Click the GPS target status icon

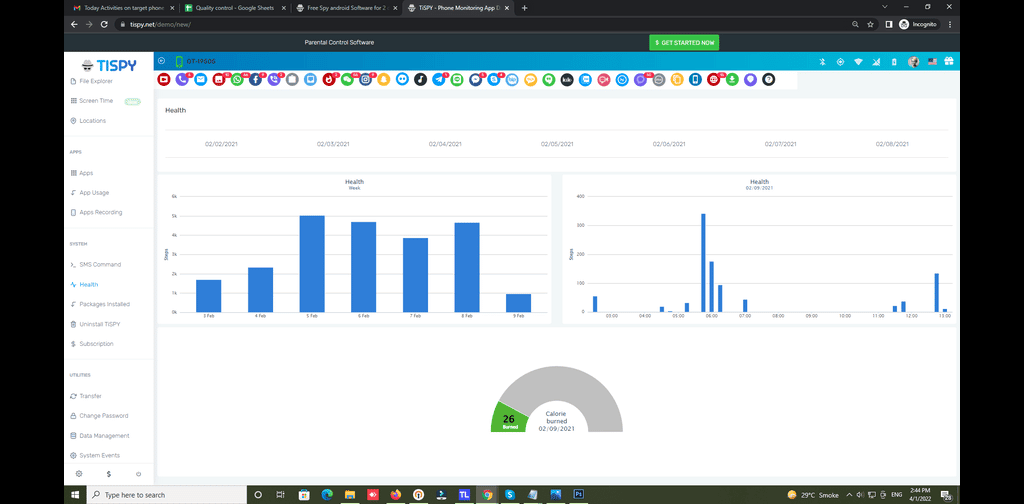pyautogui.click(x=840, y=62)
